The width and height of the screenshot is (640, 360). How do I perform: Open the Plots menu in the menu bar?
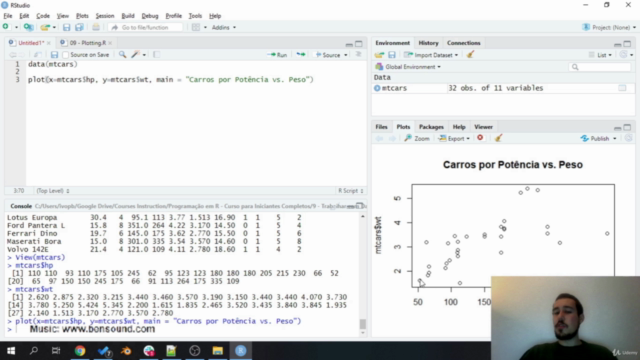point(82,16)
